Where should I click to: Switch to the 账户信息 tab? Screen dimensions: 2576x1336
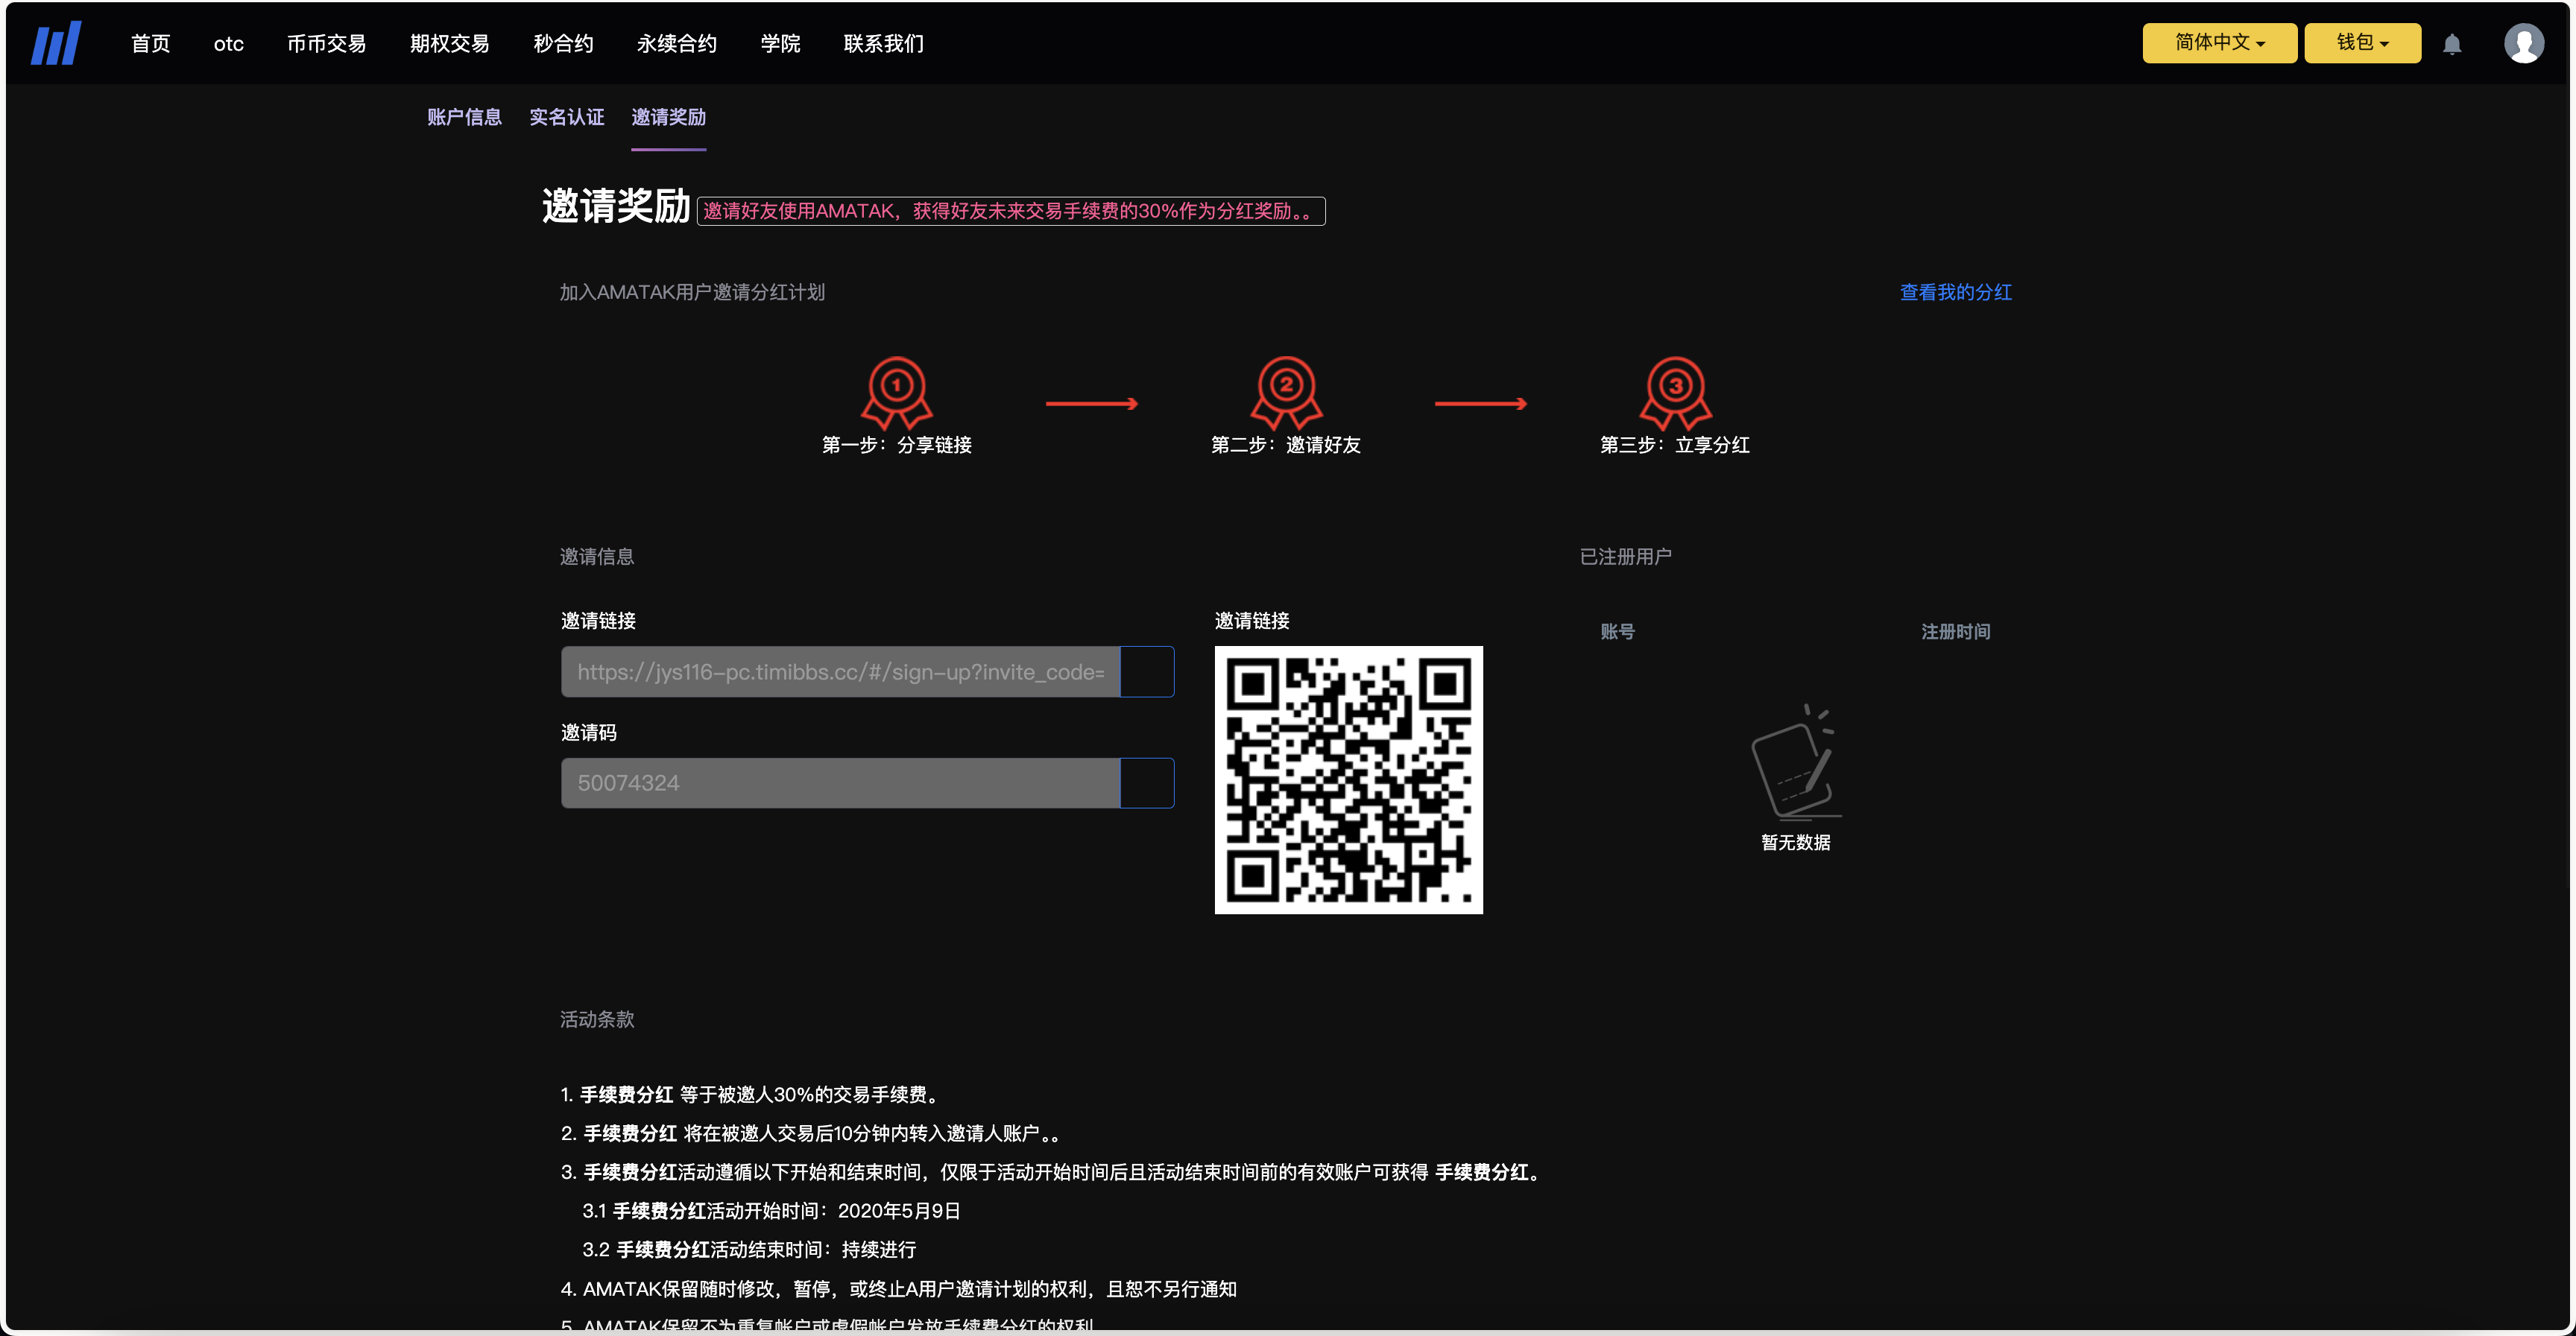(x=464, y=117)
